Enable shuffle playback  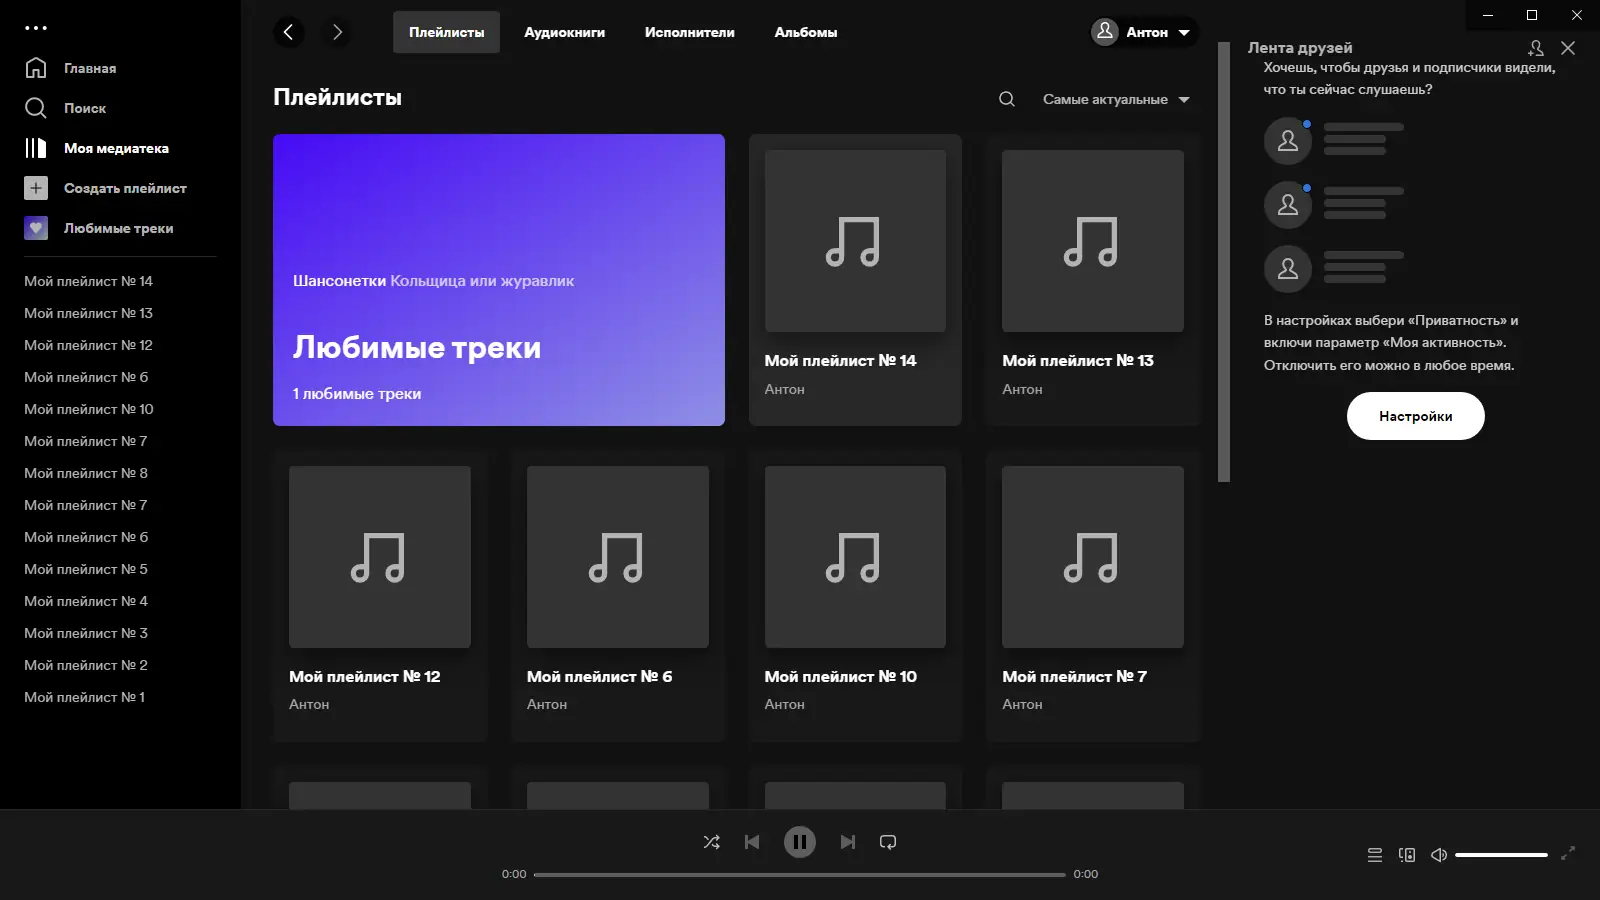(712, 842)
